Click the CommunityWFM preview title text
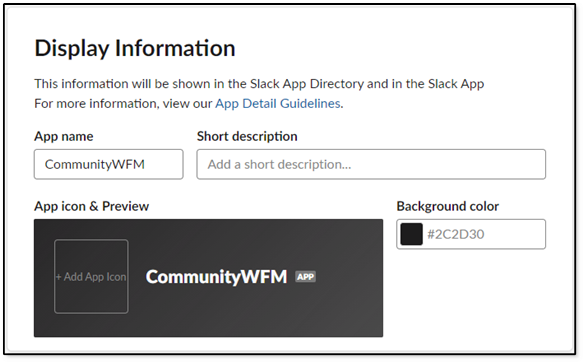585x364 pixels. coord(216,277)
